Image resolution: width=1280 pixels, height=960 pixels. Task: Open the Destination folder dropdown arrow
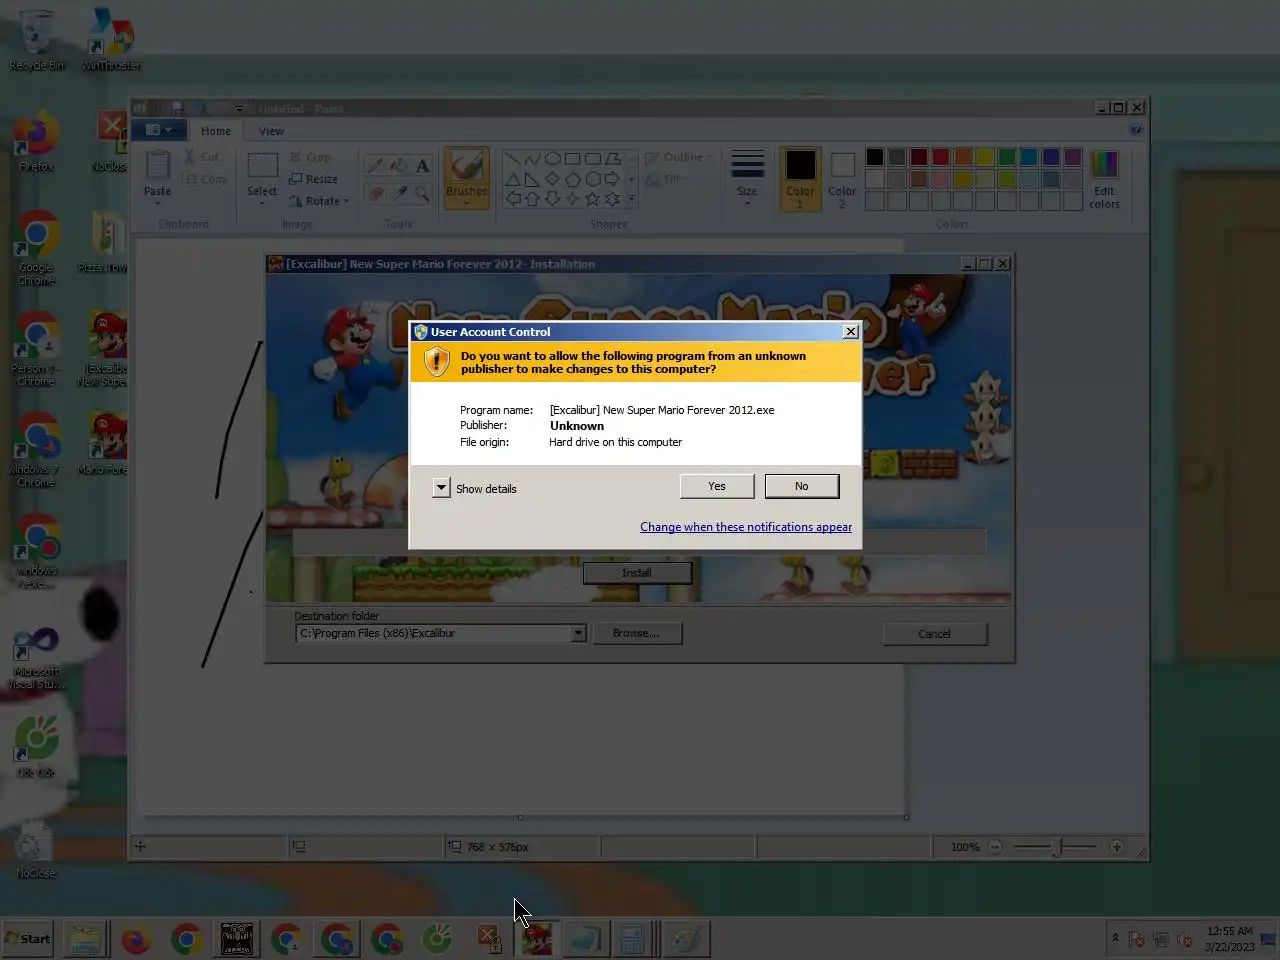(x=578, y=633)
